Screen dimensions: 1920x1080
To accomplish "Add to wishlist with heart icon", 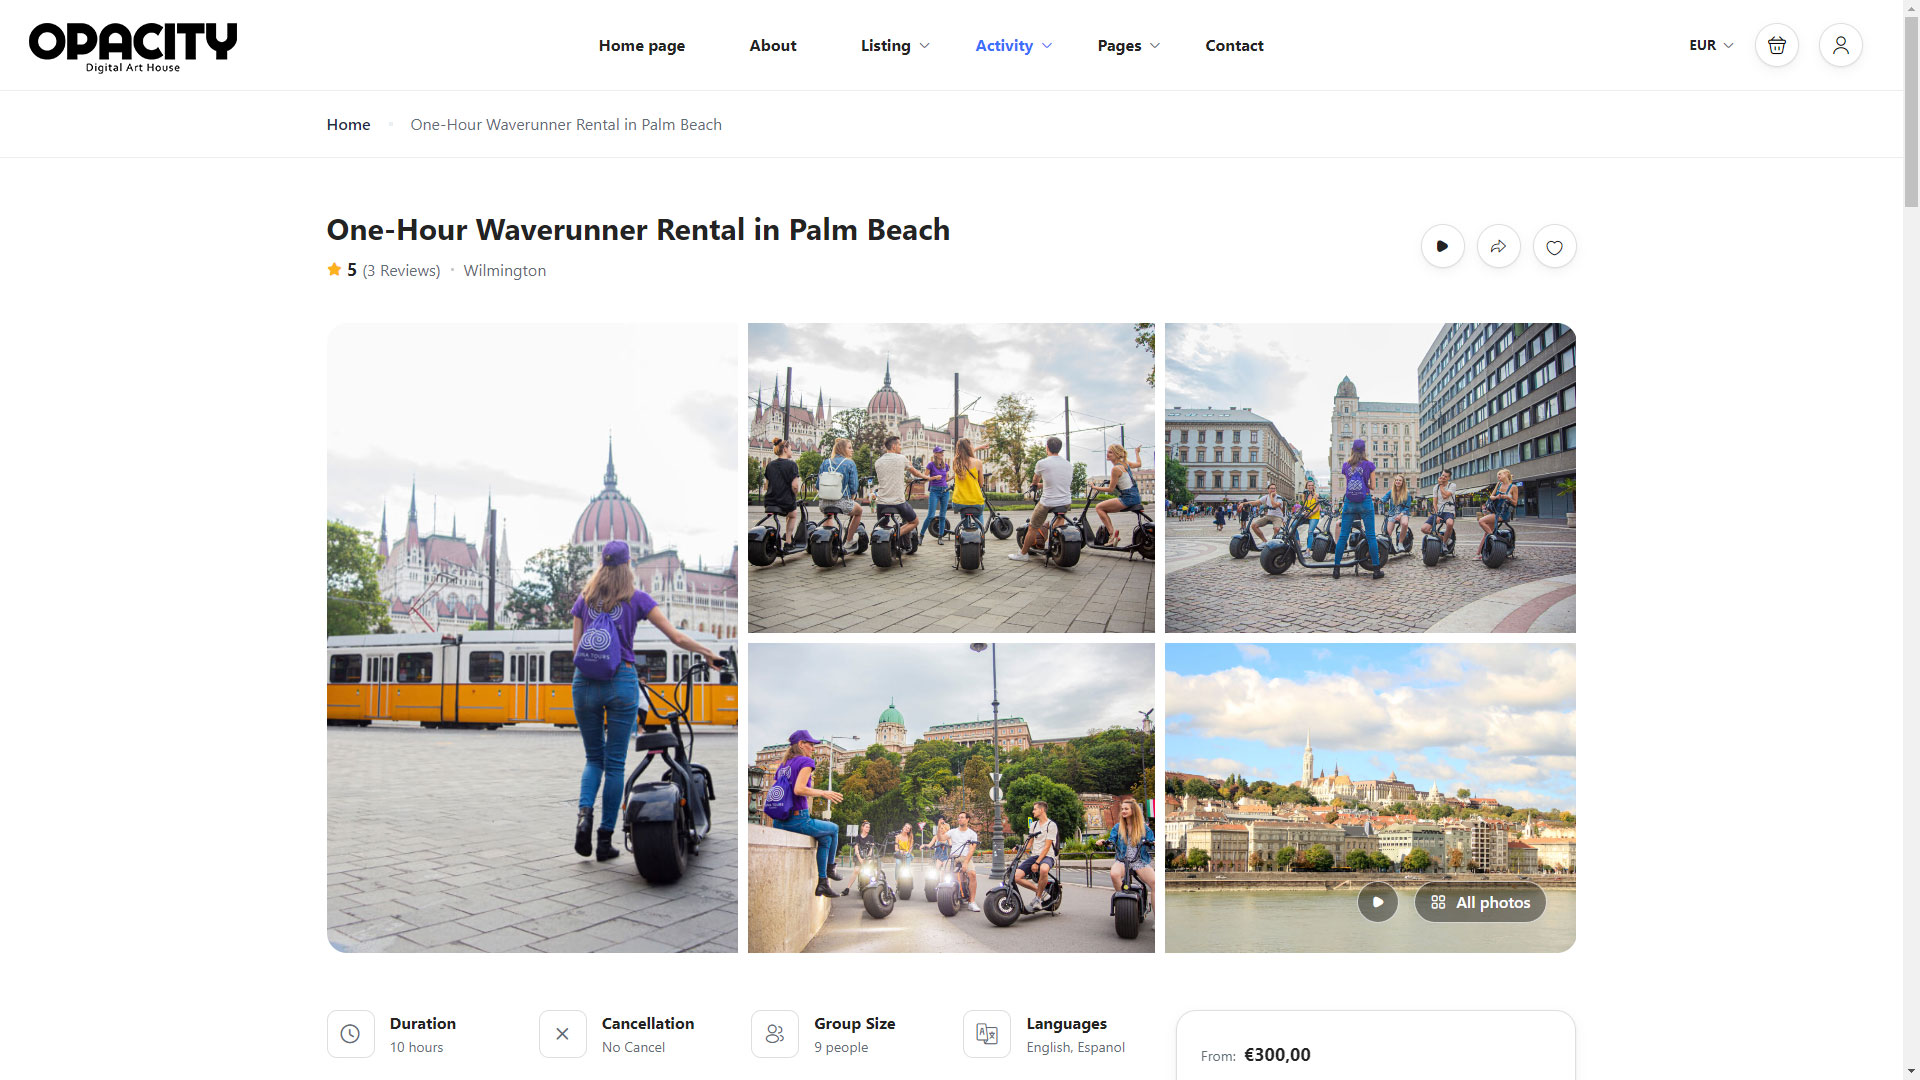I will click(x=1554, y=247).
